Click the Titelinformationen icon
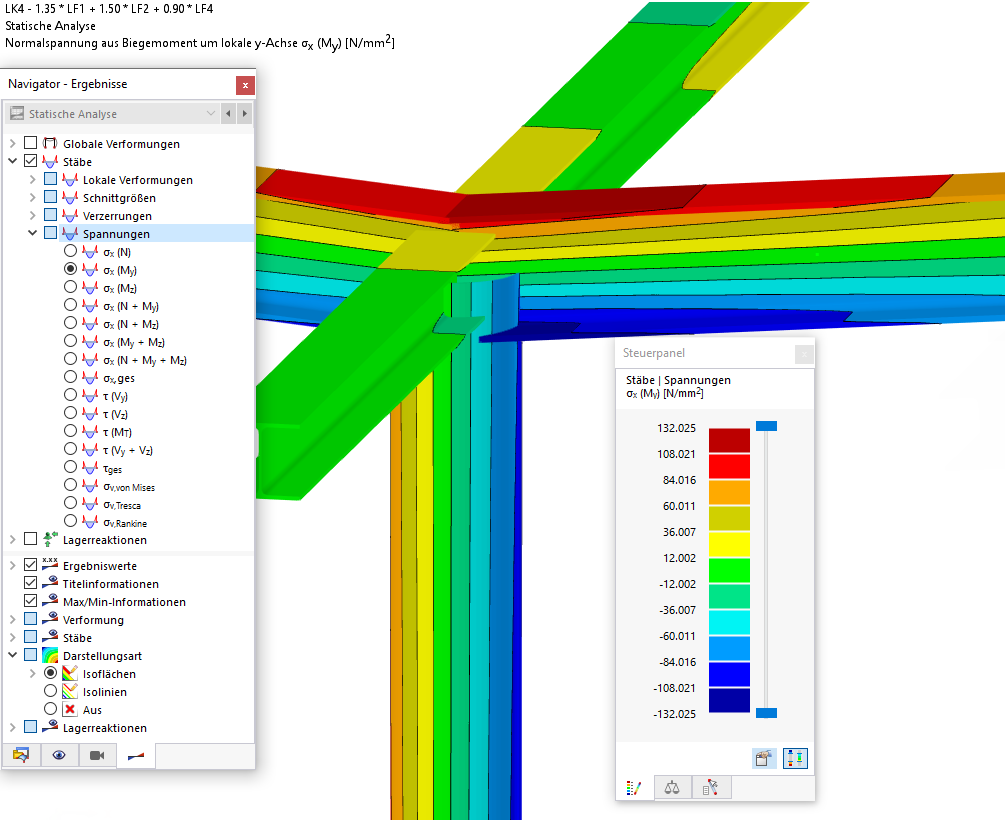Image resolution: width=1005 pixels, height=820 pixels. click(x=50, y=582)
